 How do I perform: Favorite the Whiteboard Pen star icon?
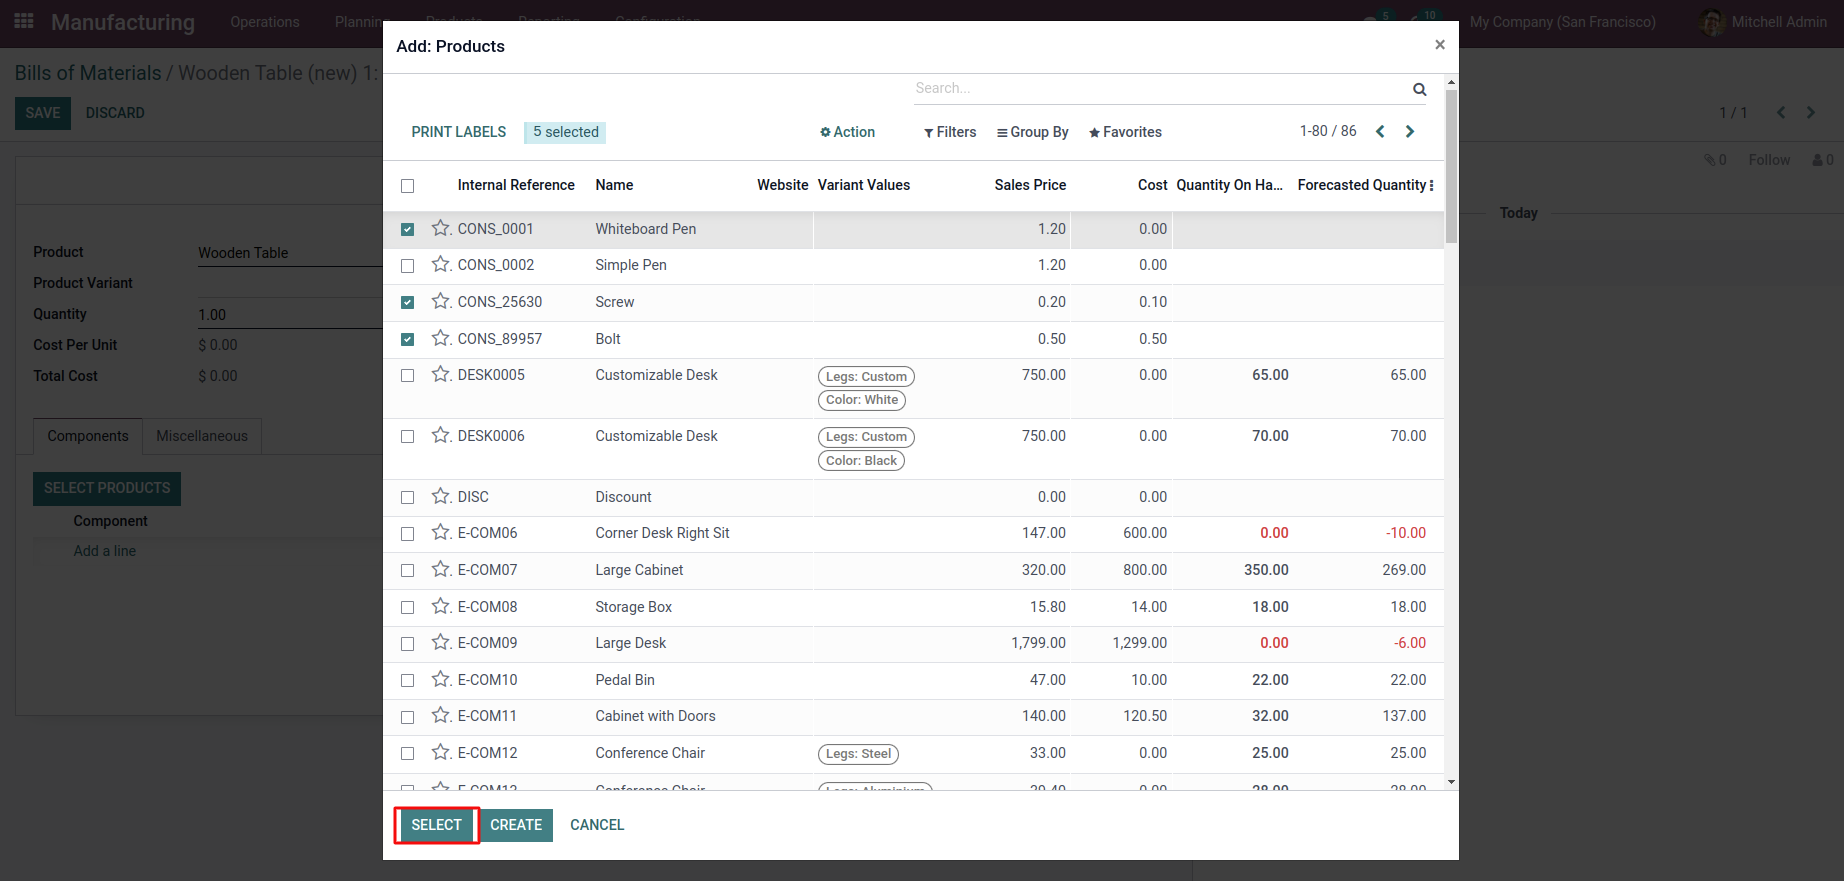(x=441, y=228)
